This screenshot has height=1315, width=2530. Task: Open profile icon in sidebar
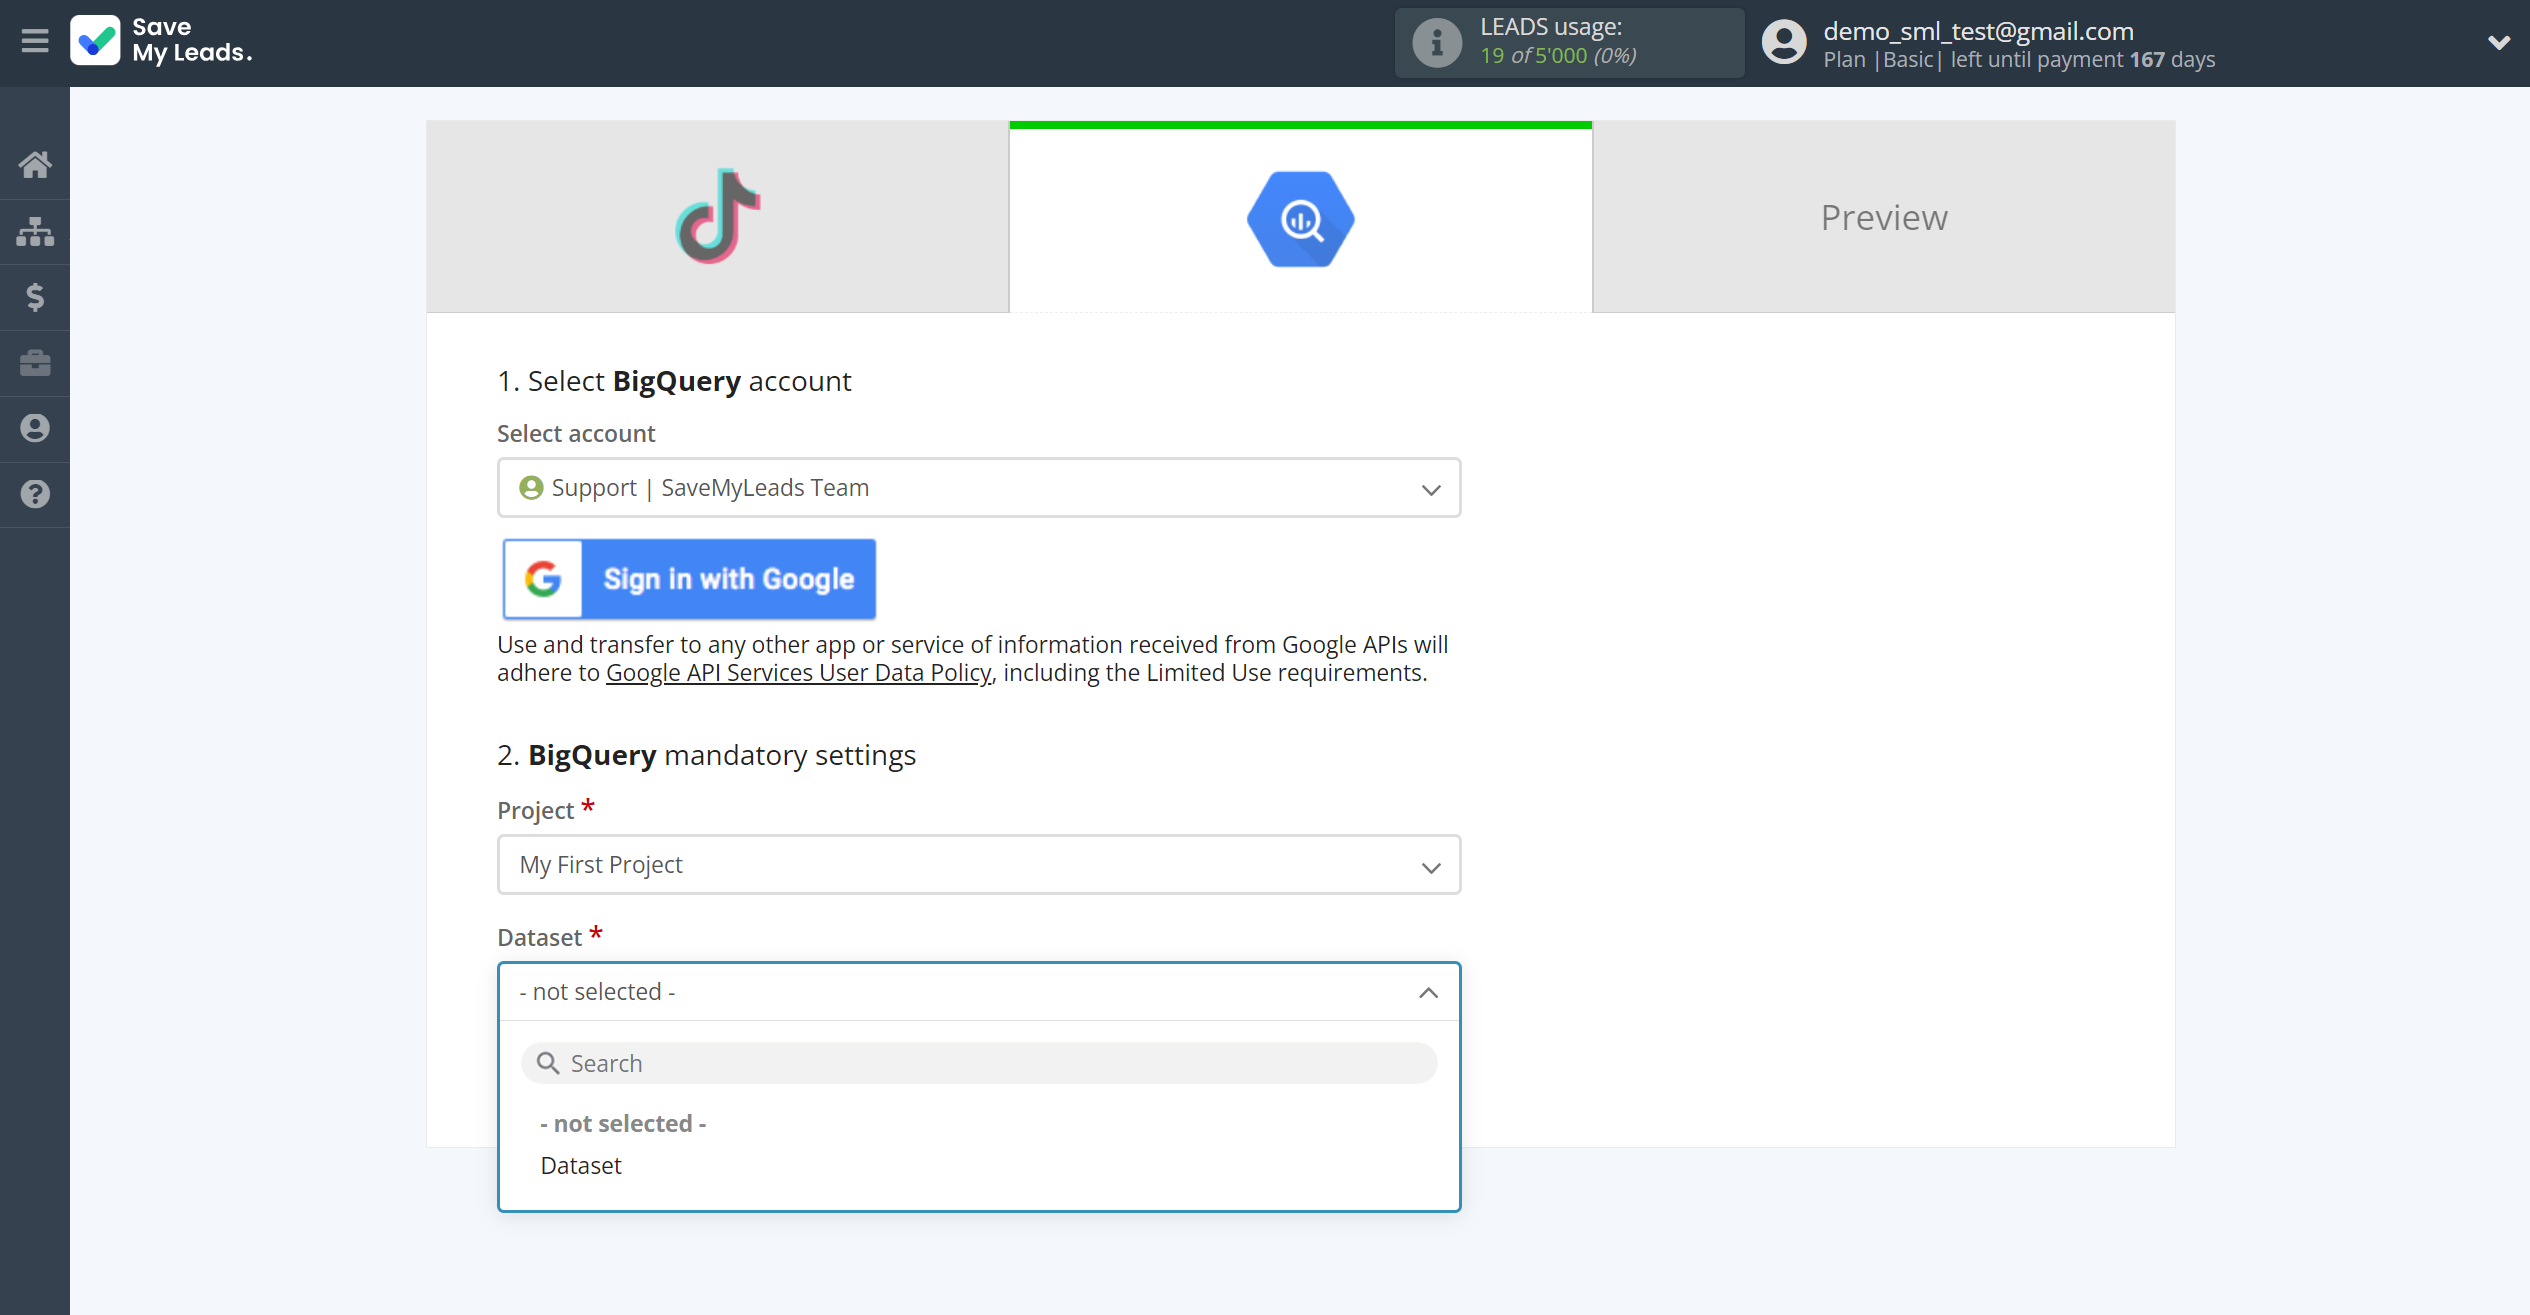35,428
